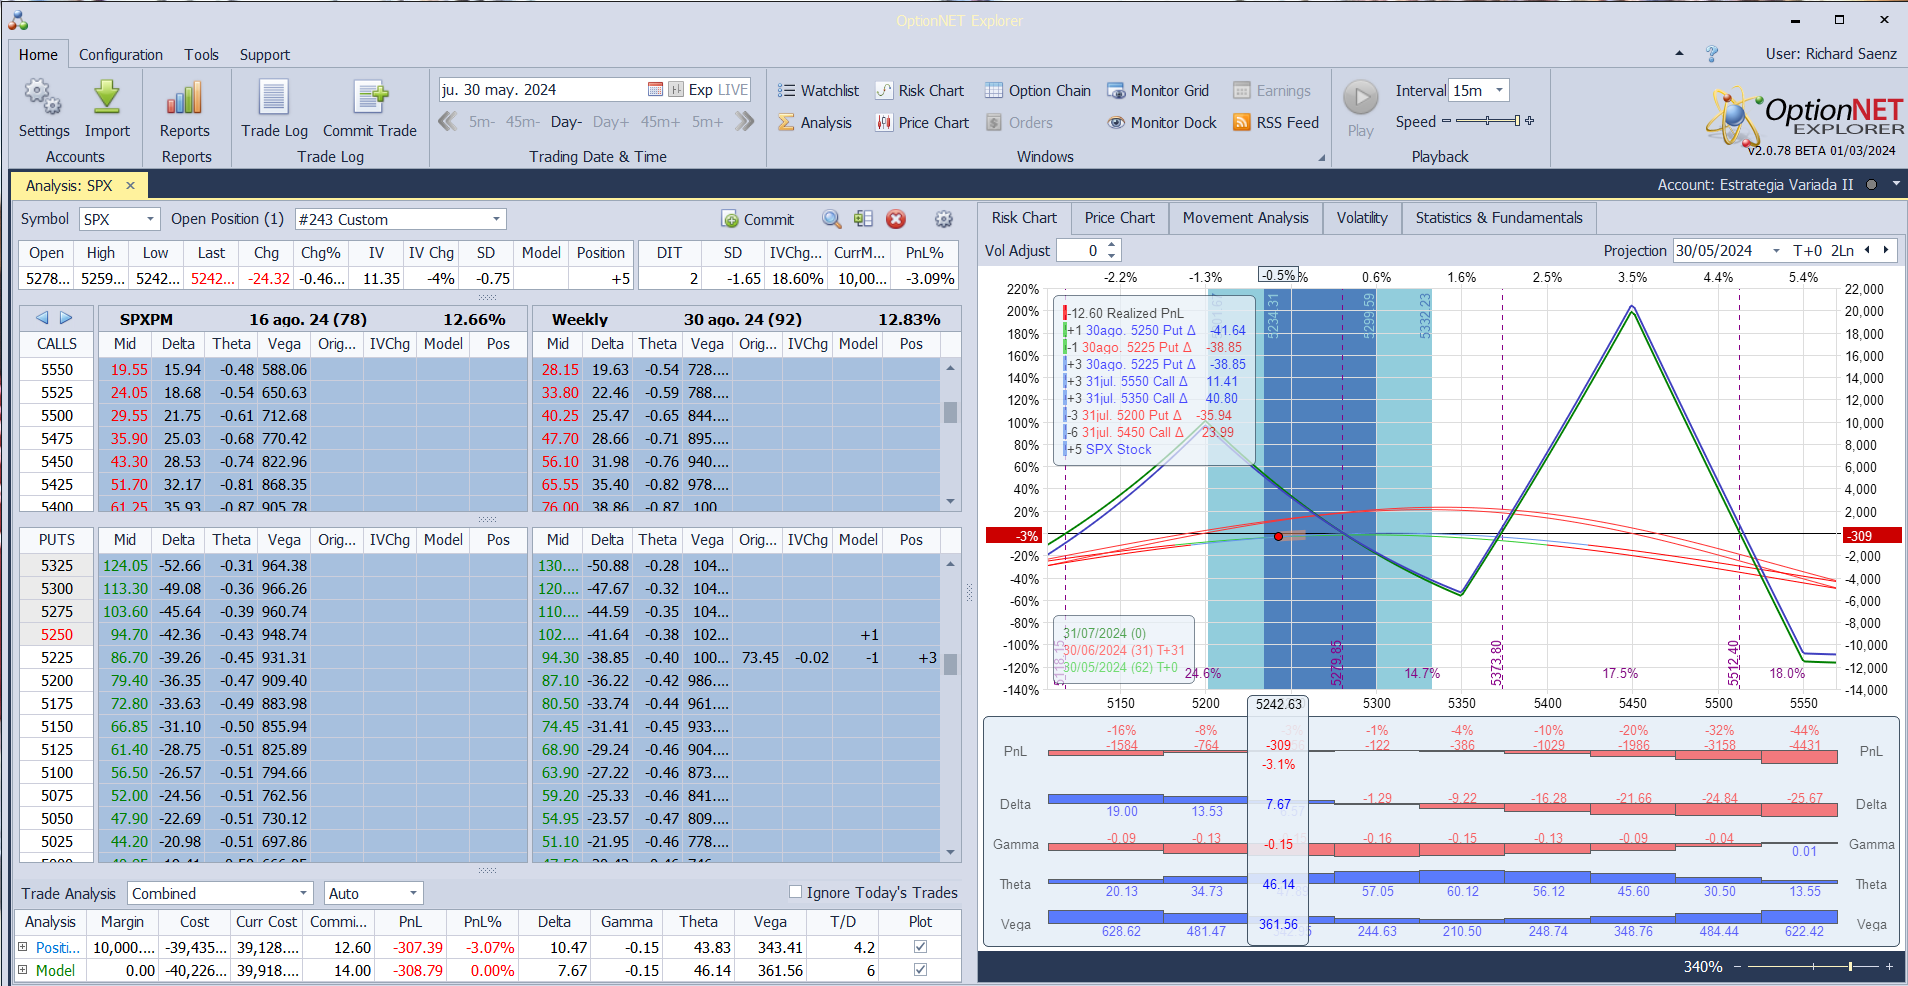Open the Combined trade analysis dropdown
1908x986 pixels.
pyautogui.click(x=304, y=893)
